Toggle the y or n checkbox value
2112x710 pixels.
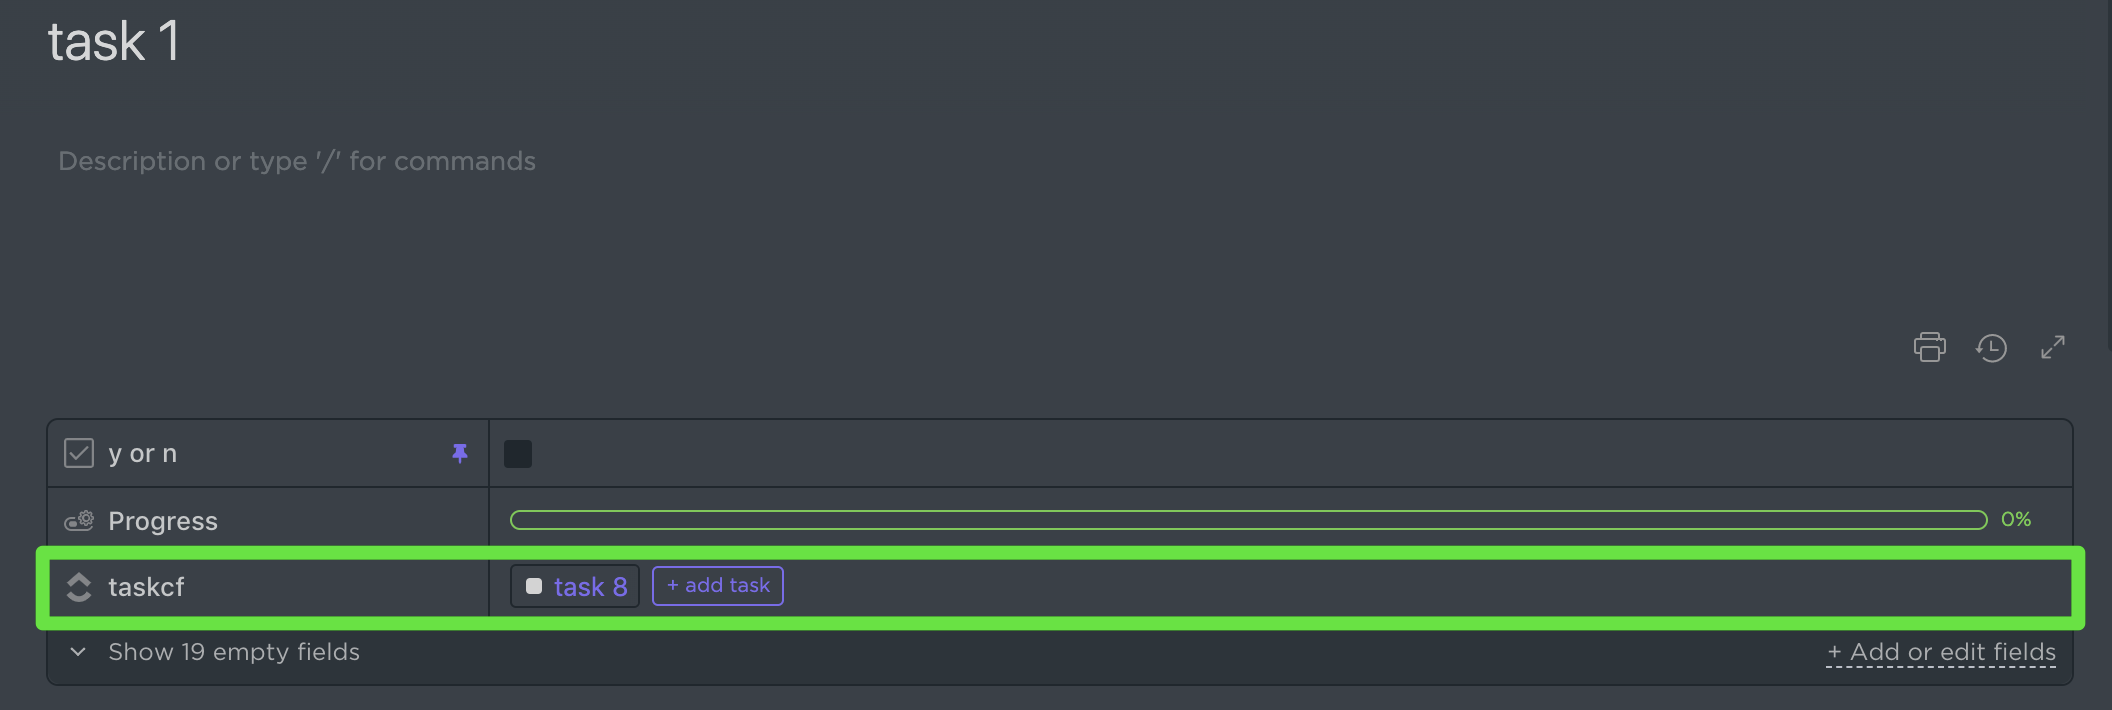point(518,454)
